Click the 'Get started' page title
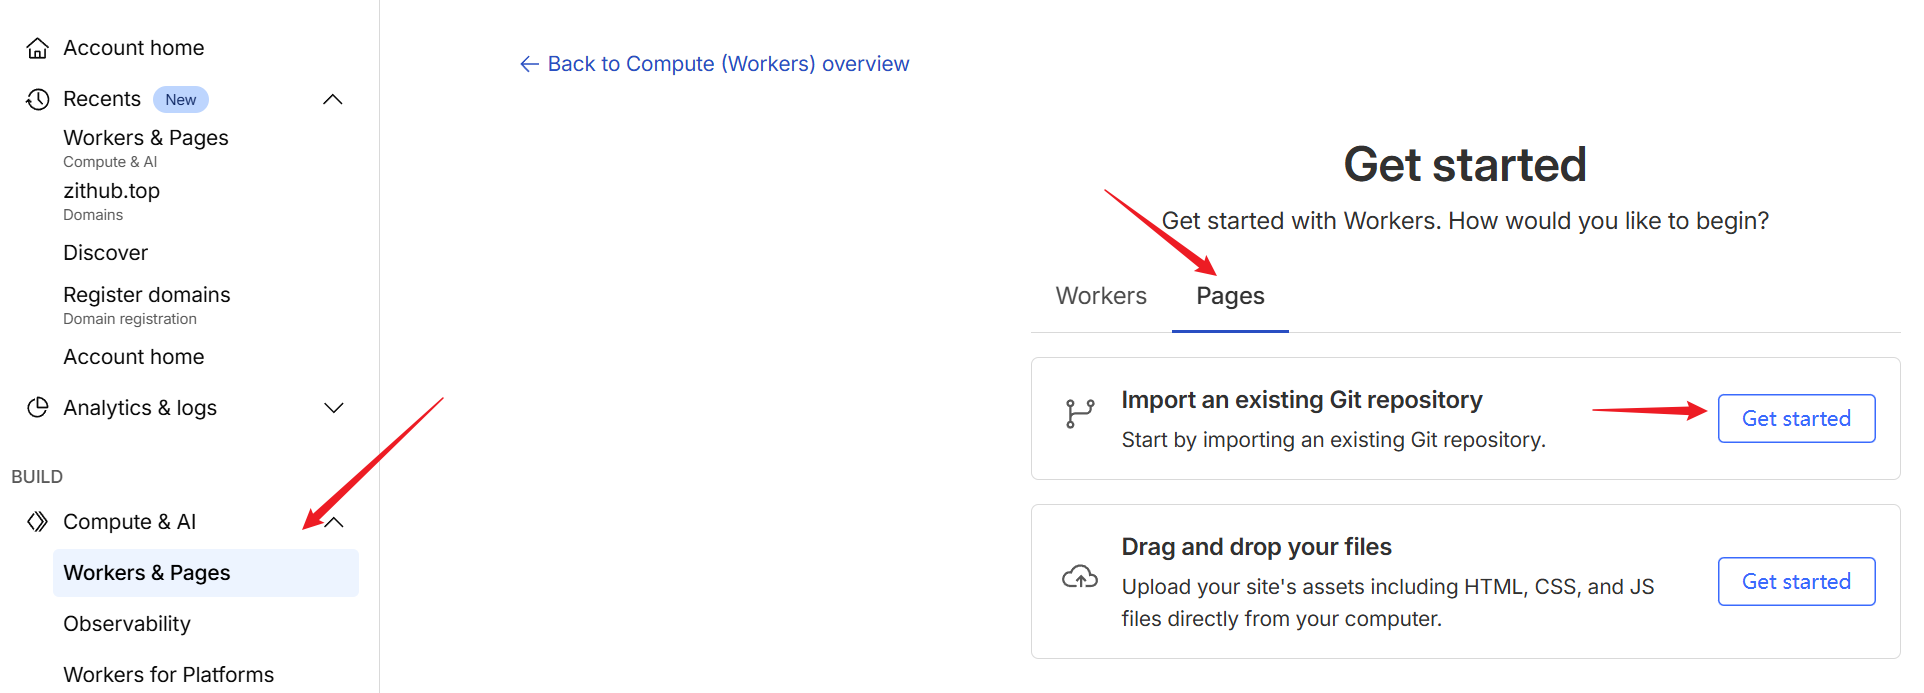 [1465, 164]
